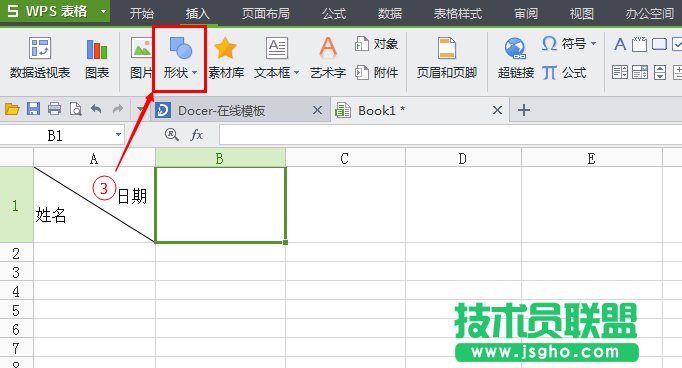Select row 5 header

pyautogui.click(x=17, y=310)
